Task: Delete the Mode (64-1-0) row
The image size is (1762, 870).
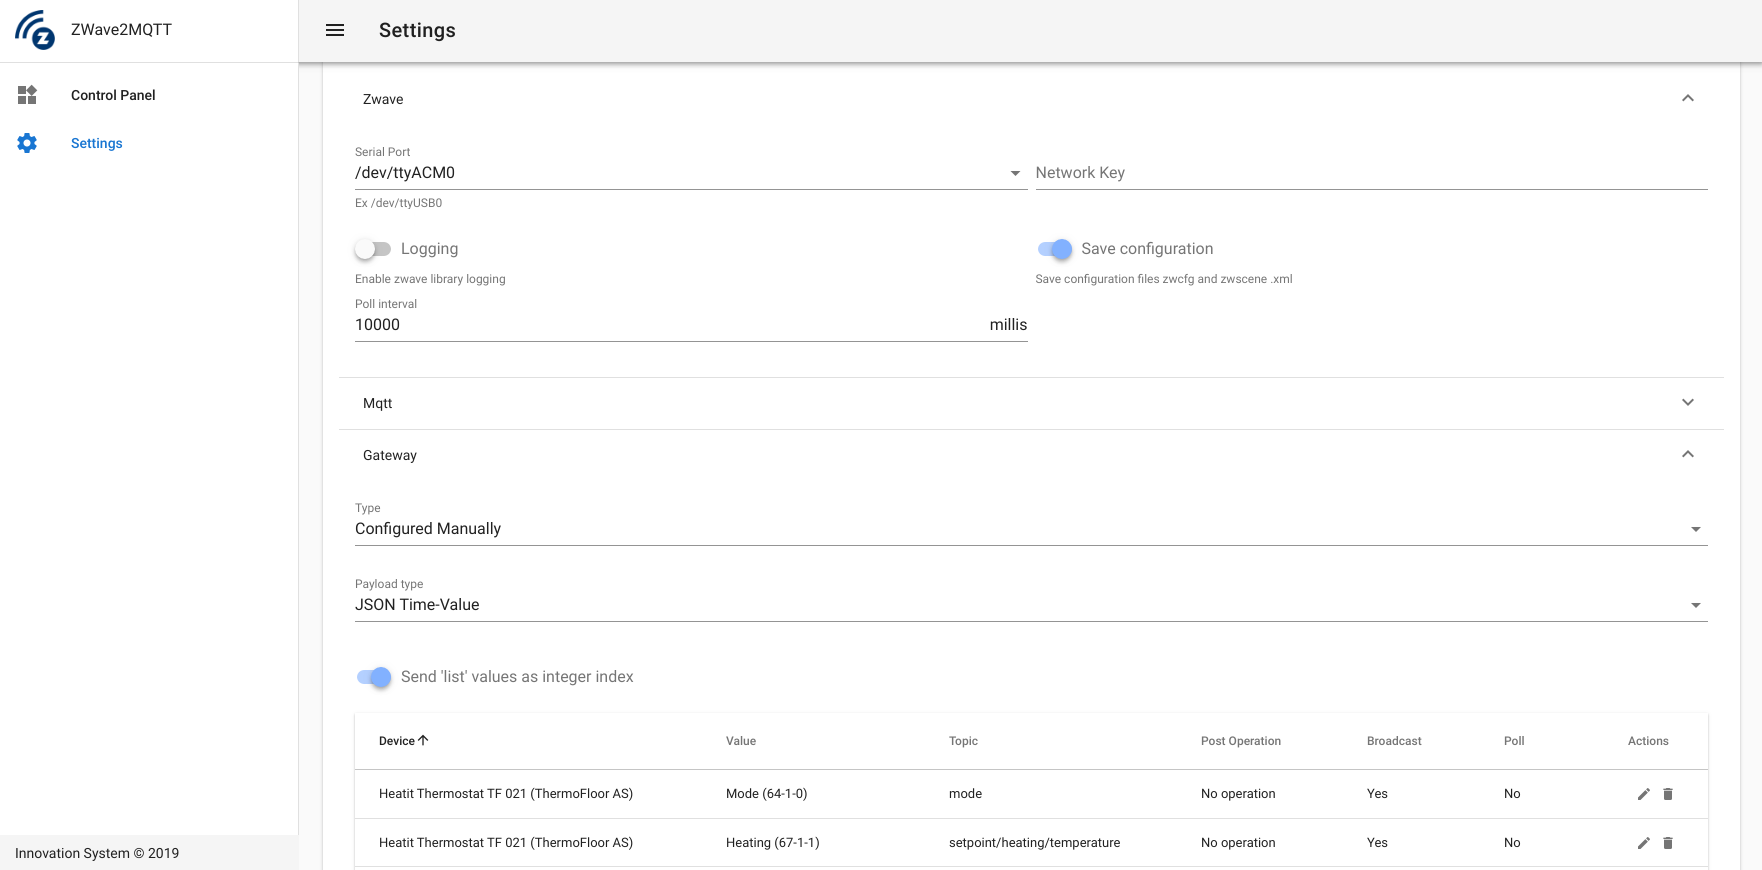Action: click(1668, 794)
